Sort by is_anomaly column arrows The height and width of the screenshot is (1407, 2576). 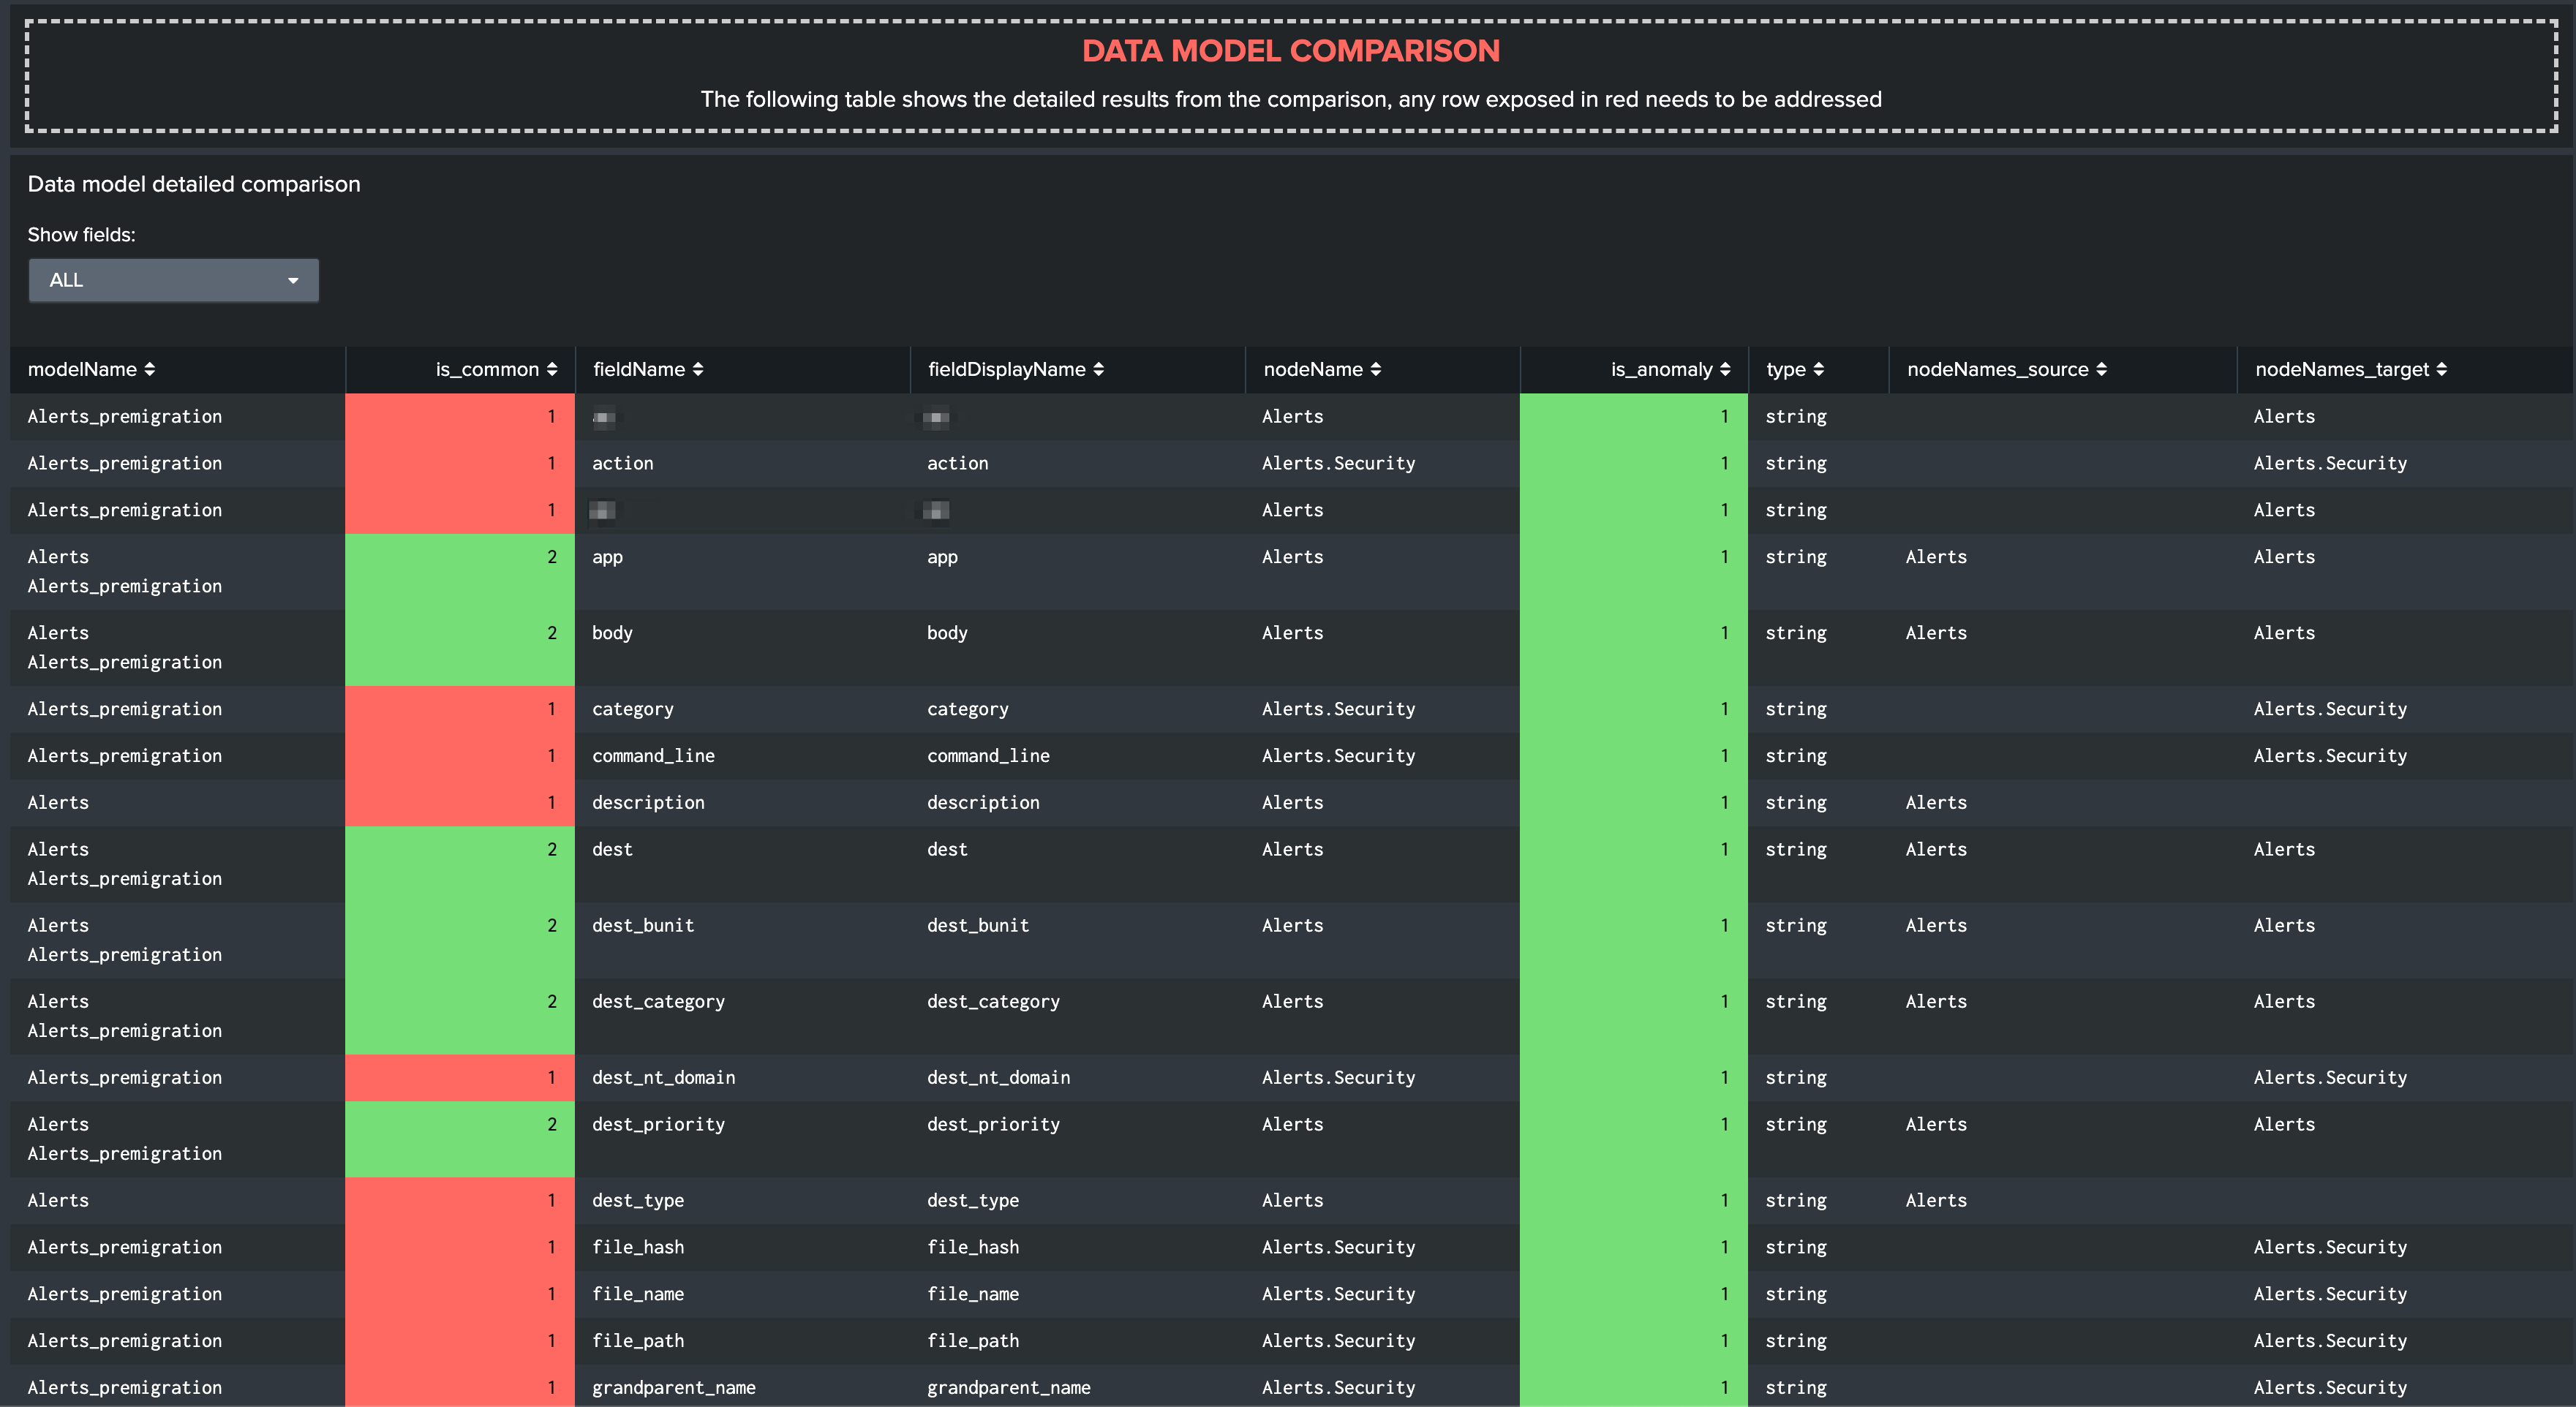[x=1725, y=370]
